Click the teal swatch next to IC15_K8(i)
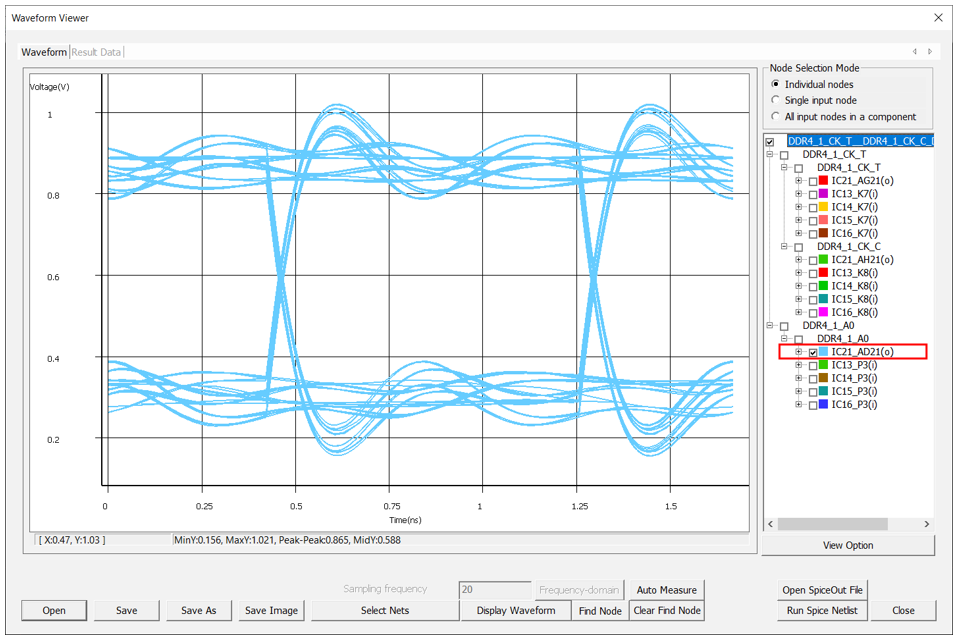958x640 pixels. pyautogui.click(x=823, y=299)
